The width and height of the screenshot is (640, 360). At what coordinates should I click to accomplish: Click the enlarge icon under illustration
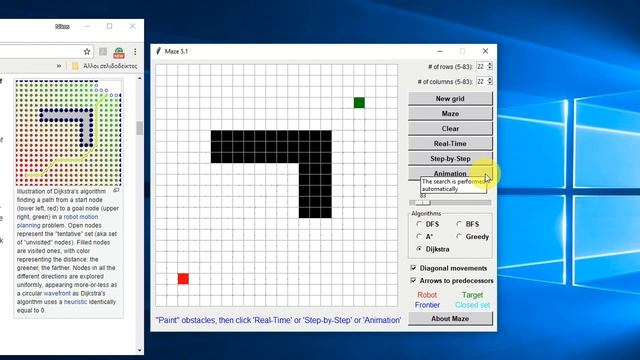pos(116,190)
